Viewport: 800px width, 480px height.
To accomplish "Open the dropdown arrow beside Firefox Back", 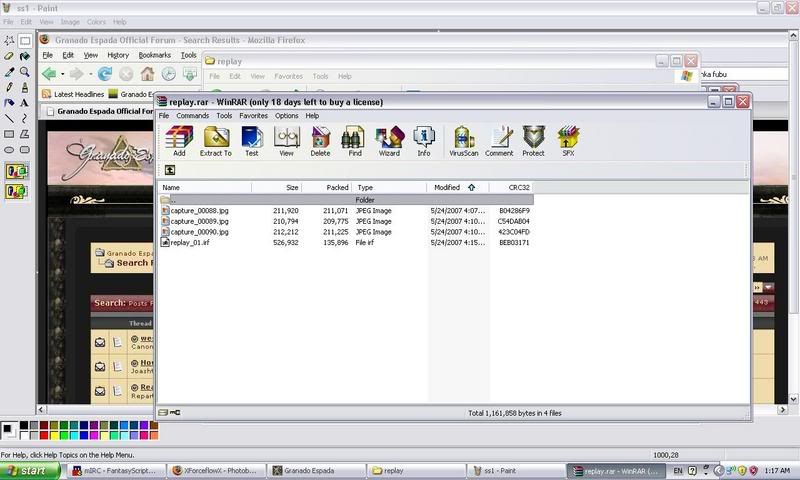I will tap(63, 74).
